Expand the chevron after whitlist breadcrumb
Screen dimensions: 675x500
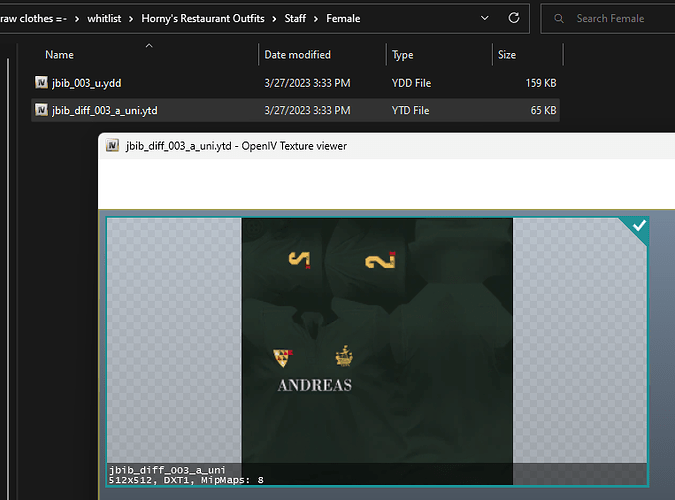click(x=131, y=19)
